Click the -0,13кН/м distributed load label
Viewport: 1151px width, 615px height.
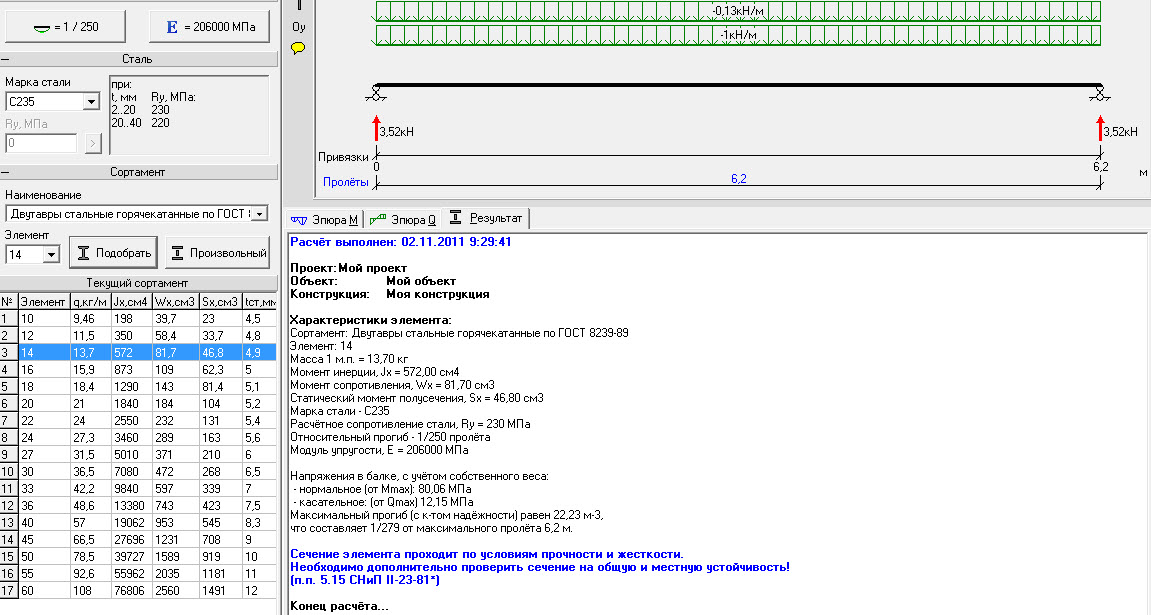pos(738,11)
